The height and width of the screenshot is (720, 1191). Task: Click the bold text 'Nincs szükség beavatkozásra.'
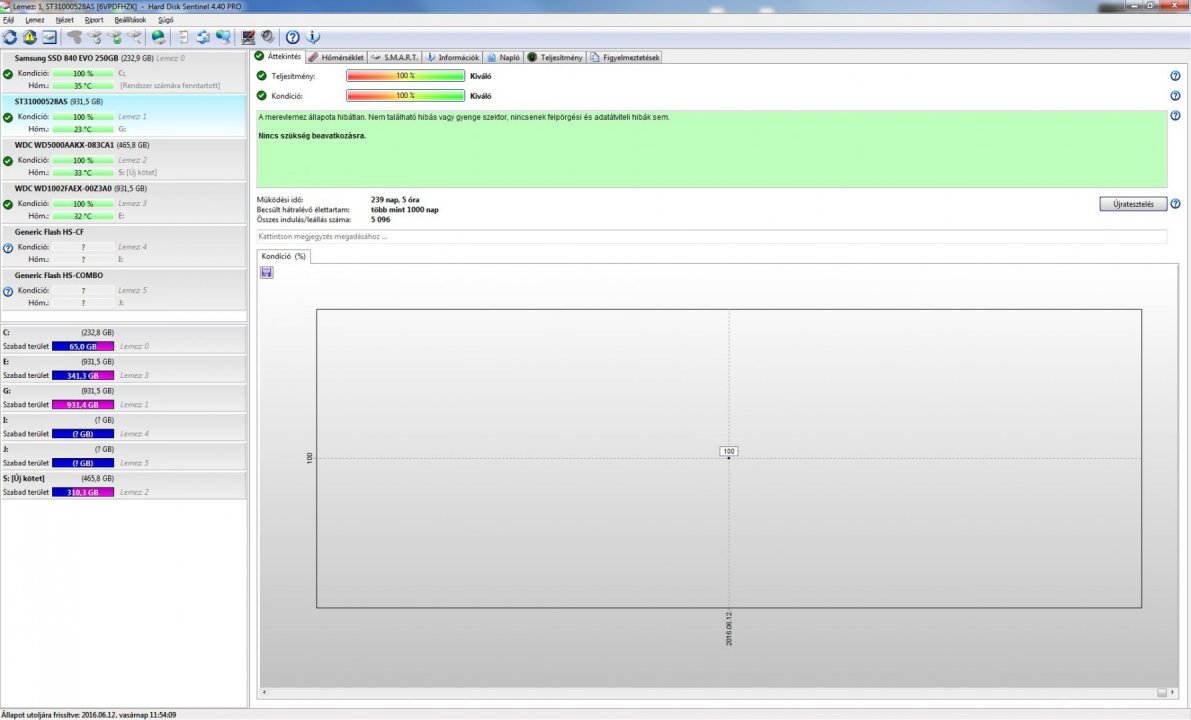pos(312,136)
